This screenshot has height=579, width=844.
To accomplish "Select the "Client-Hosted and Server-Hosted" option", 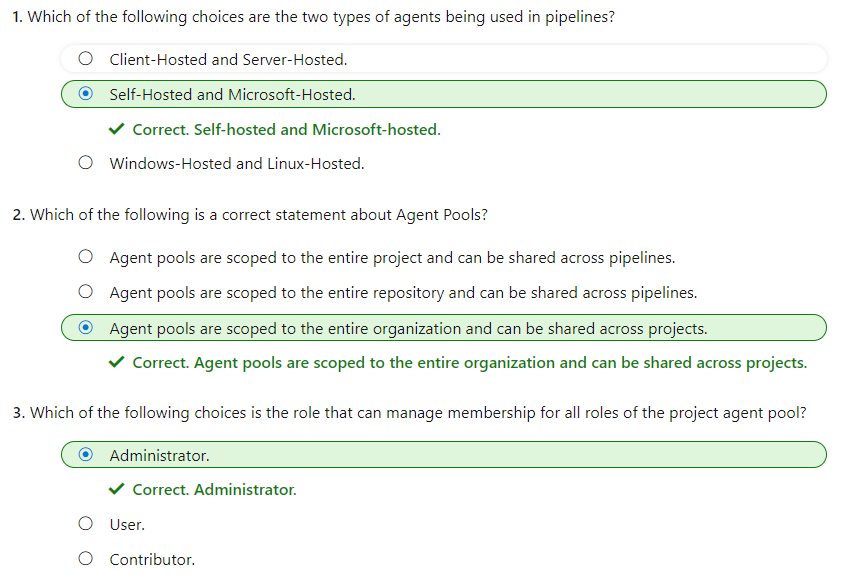I will coord(85,58).
